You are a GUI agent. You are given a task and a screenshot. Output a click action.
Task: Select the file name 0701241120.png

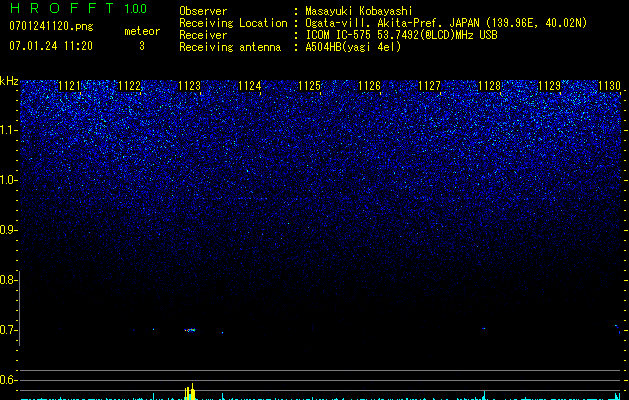[x=51, y=27]
